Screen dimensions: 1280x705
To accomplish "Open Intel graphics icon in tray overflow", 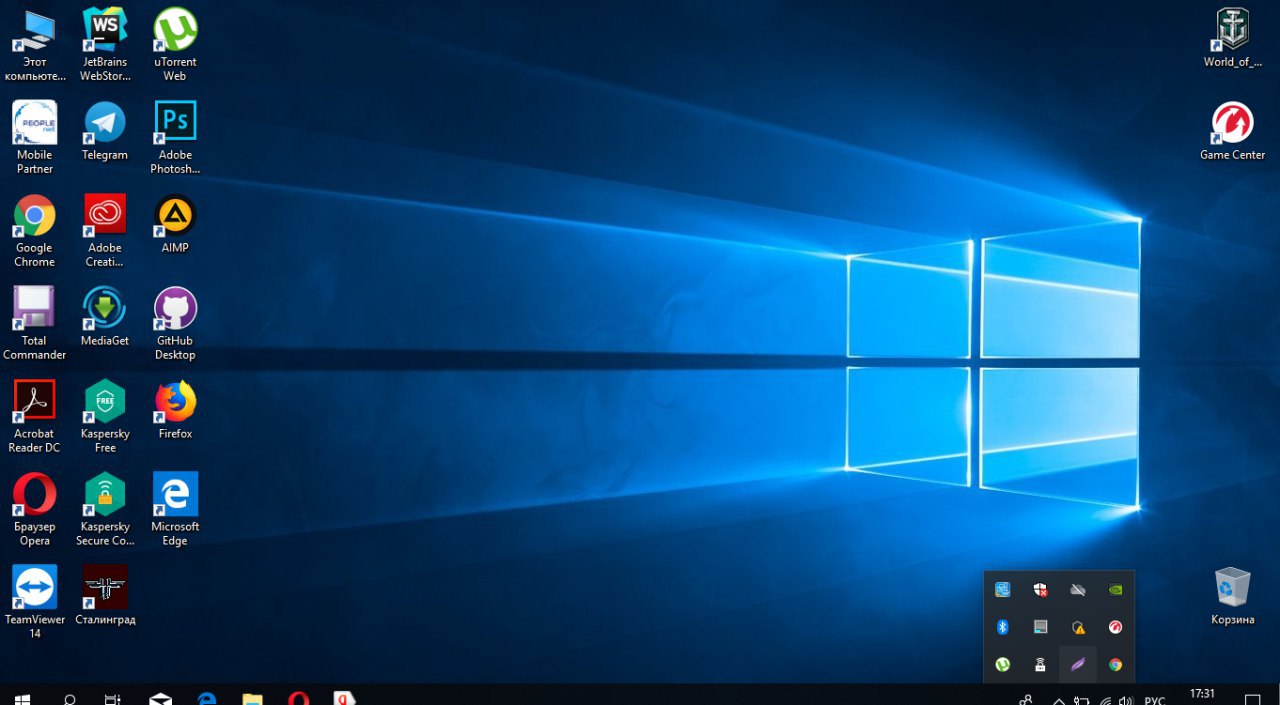I will pyautogui.click(x=1002, y=590).
